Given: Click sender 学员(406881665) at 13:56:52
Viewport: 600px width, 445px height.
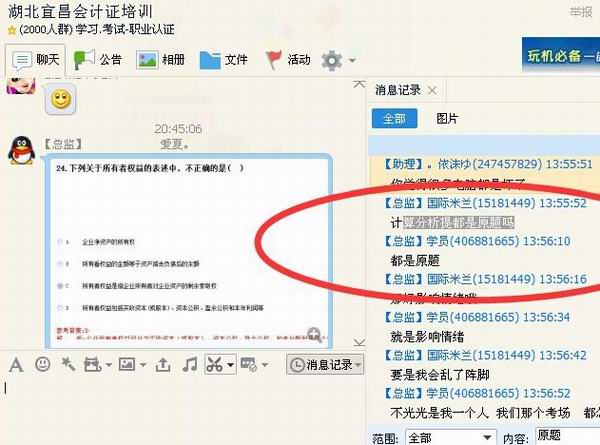Looking at the screenshot, I should coord(478,393).
